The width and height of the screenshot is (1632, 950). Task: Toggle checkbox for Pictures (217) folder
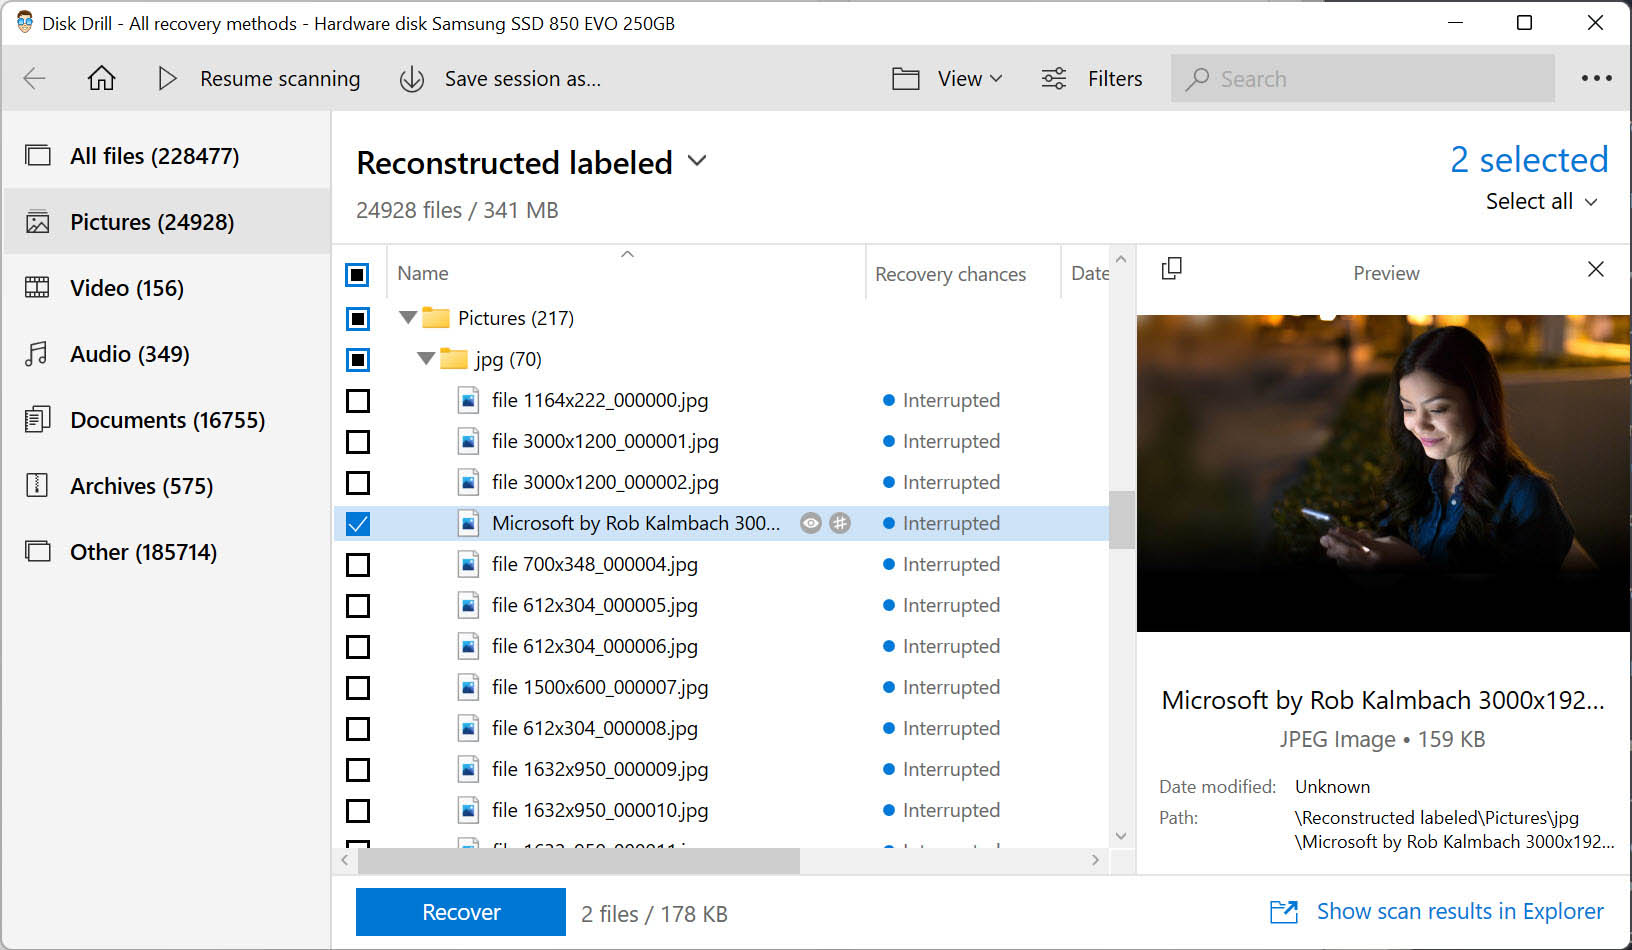coord(357,318)
